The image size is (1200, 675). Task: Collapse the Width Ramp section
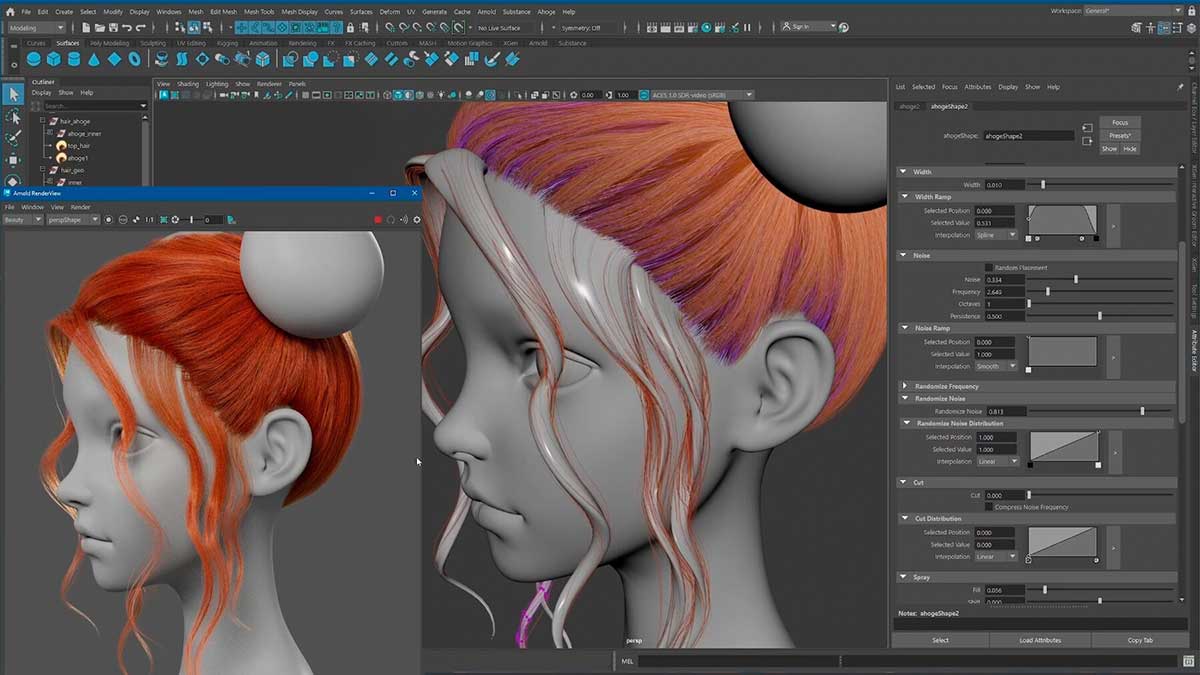[x=905, y=196]
